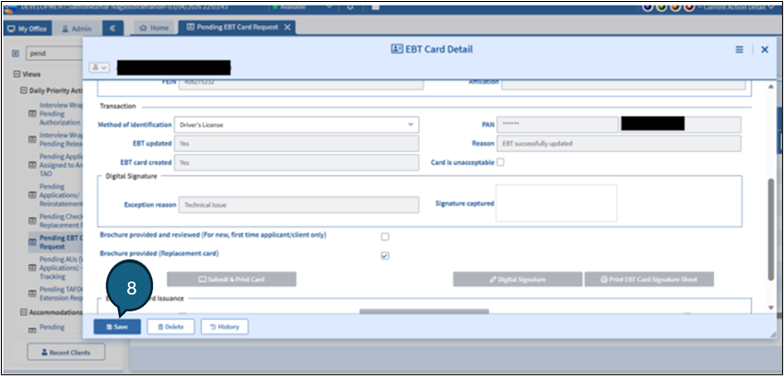Click the Delete button

(170, 326)
